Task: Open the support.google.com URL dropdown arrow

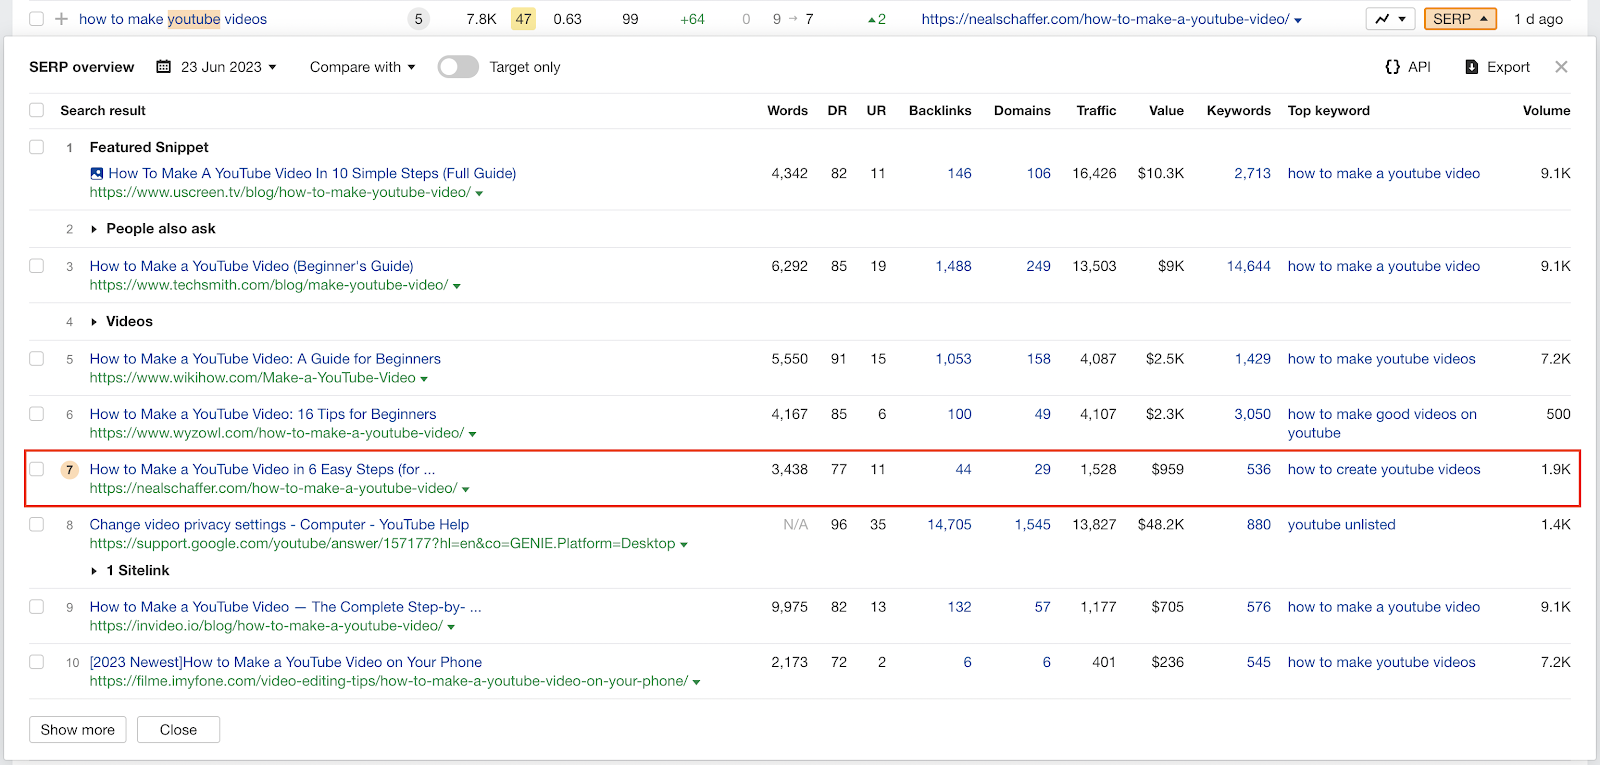Action: click(684, 545)
